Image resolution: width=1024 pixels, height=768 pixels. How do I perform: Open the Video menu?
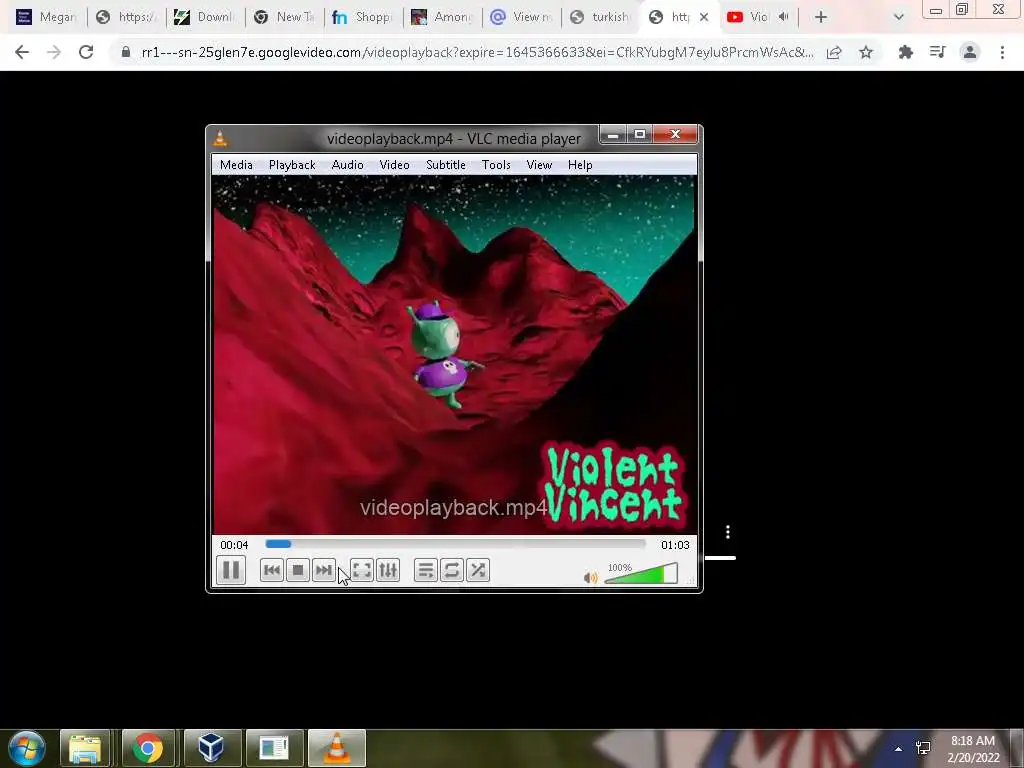coord(394,165)
